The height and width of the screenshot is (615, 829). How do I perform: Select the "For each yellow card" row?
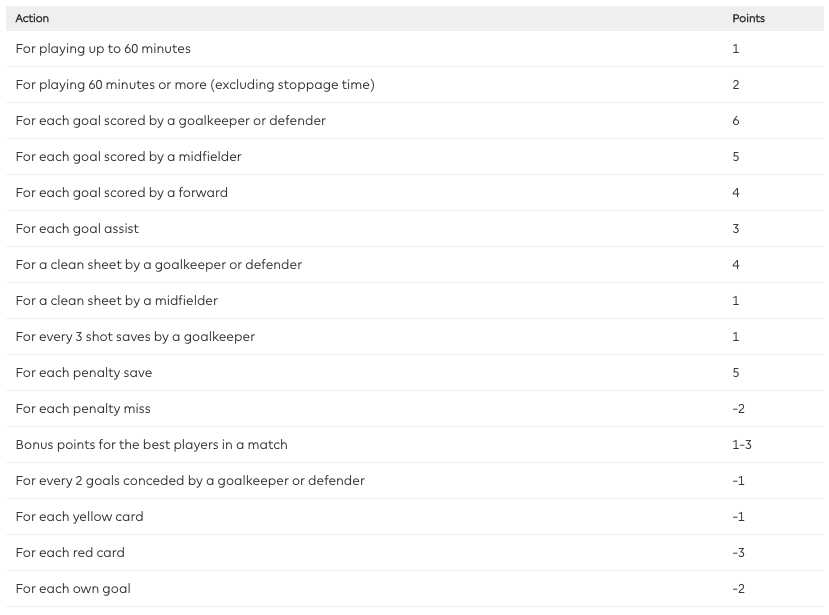click(79, 517)
